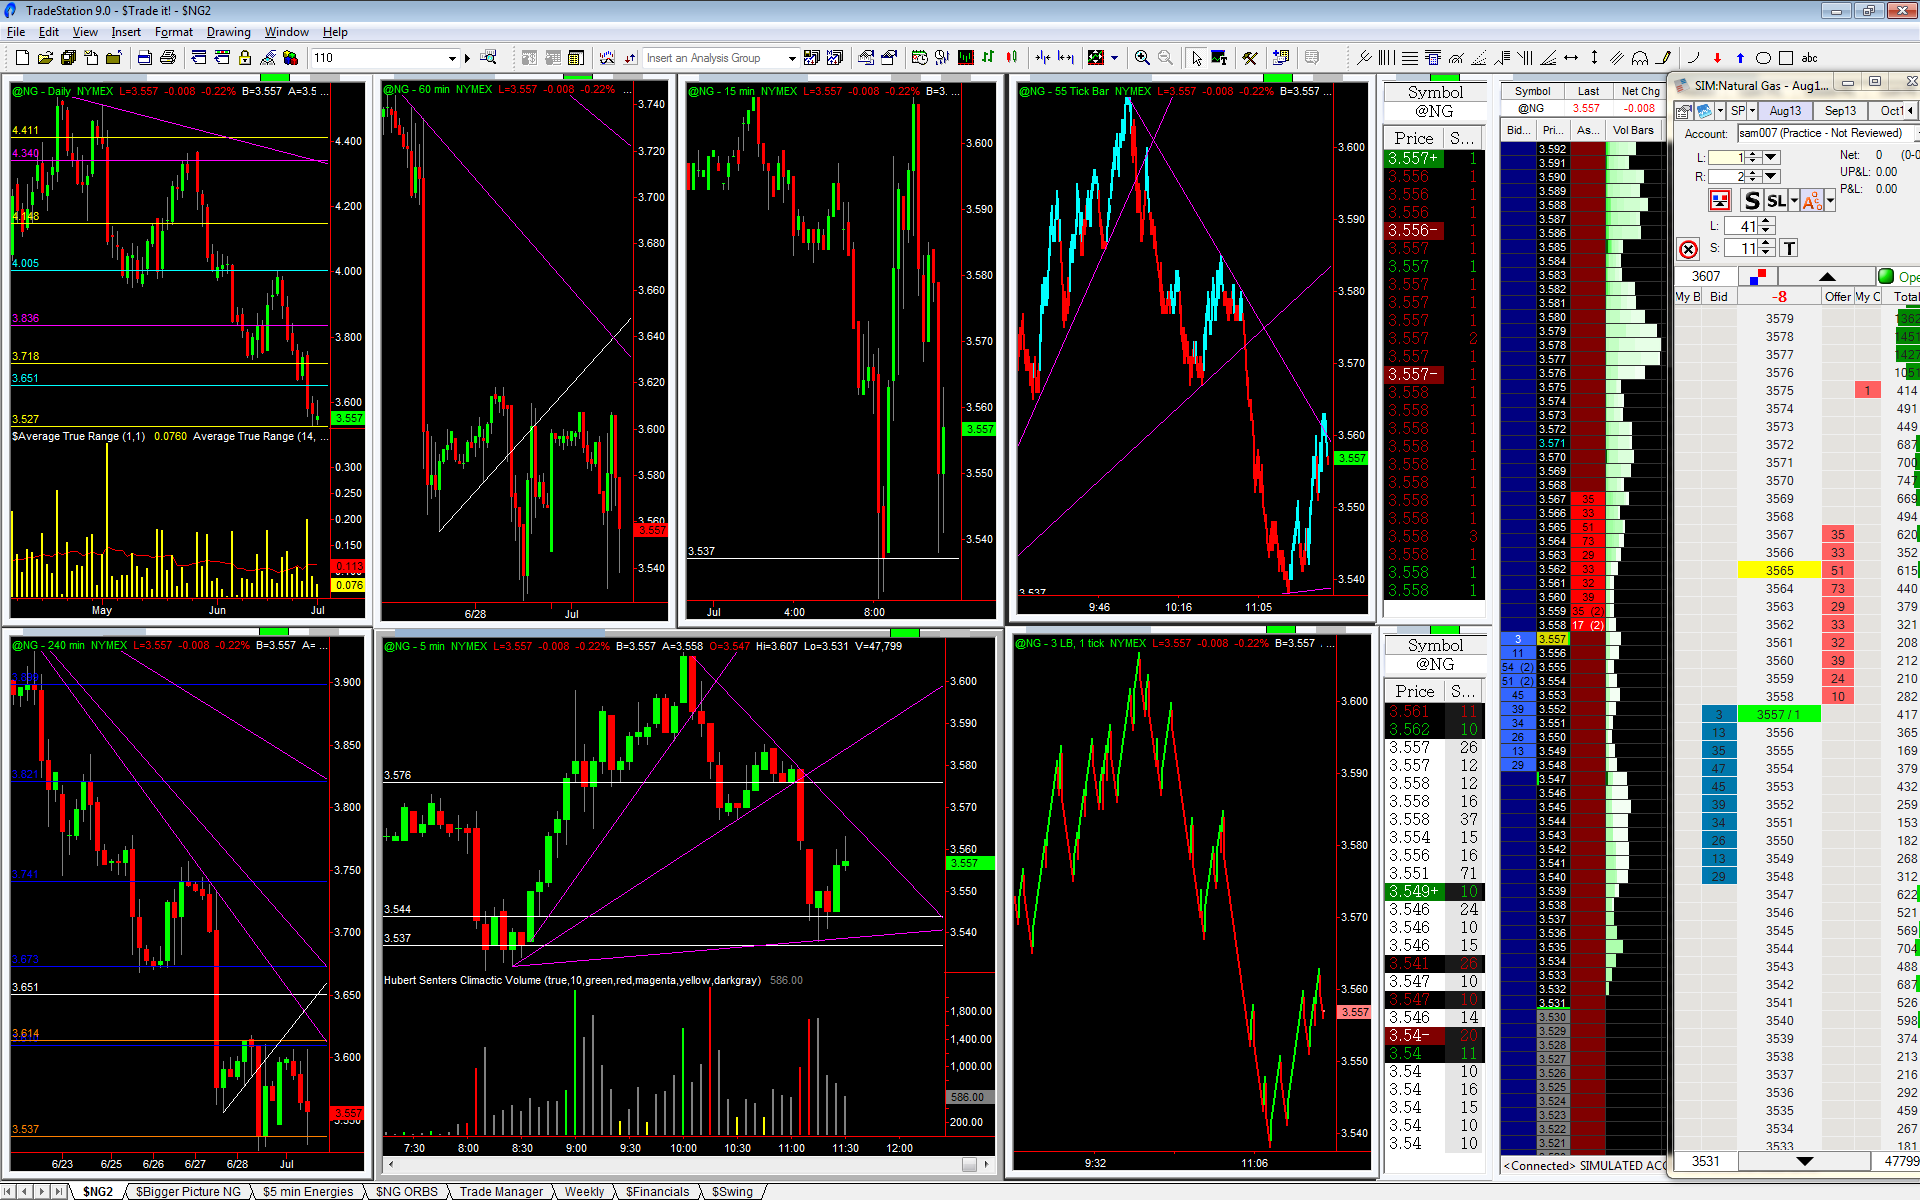Open the Help menu
Image resolution: width=1920 pixels, height=1200 pixels.
(335, 32)
